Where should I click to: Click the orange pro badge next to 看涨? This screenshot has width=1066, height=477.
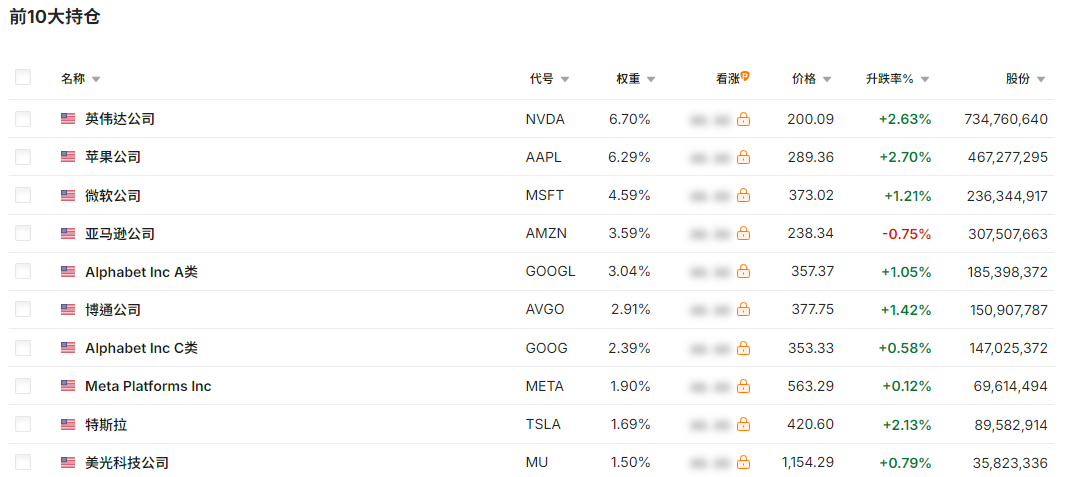coord(745,76)
